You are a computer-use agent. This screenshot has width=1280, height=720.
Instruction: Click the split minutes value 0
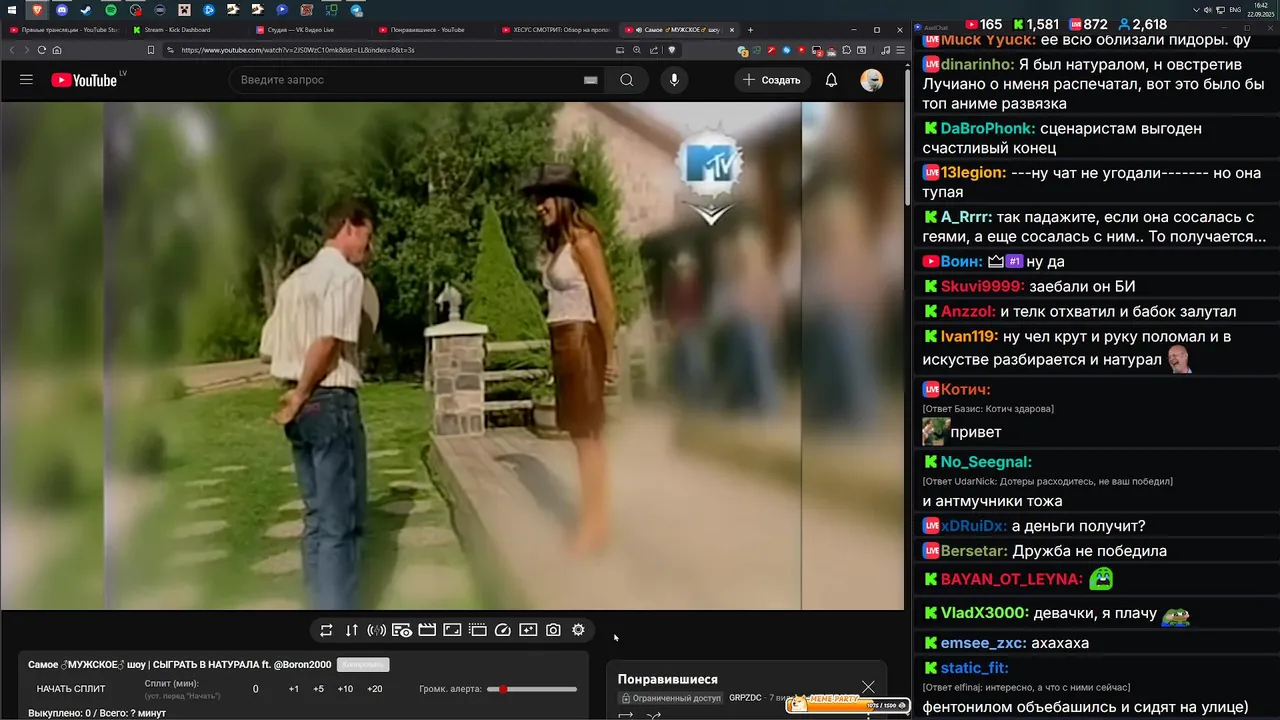pos(255,689)
